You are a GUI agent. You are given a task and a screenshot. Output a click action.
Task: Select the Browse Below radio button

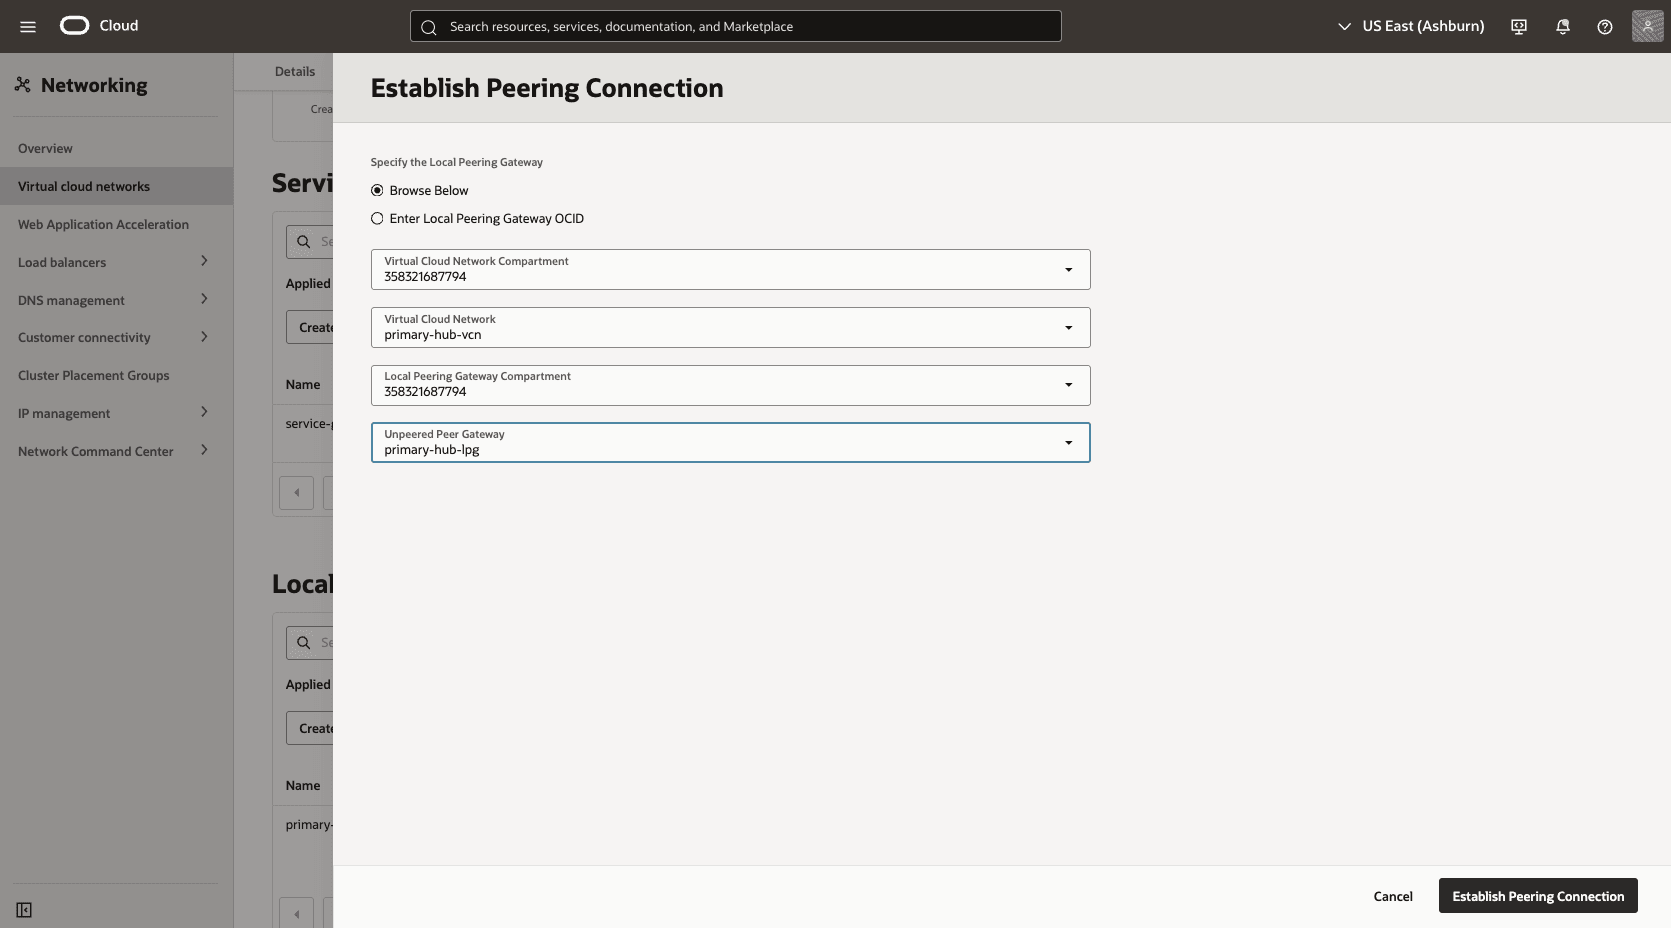(377, 190)
